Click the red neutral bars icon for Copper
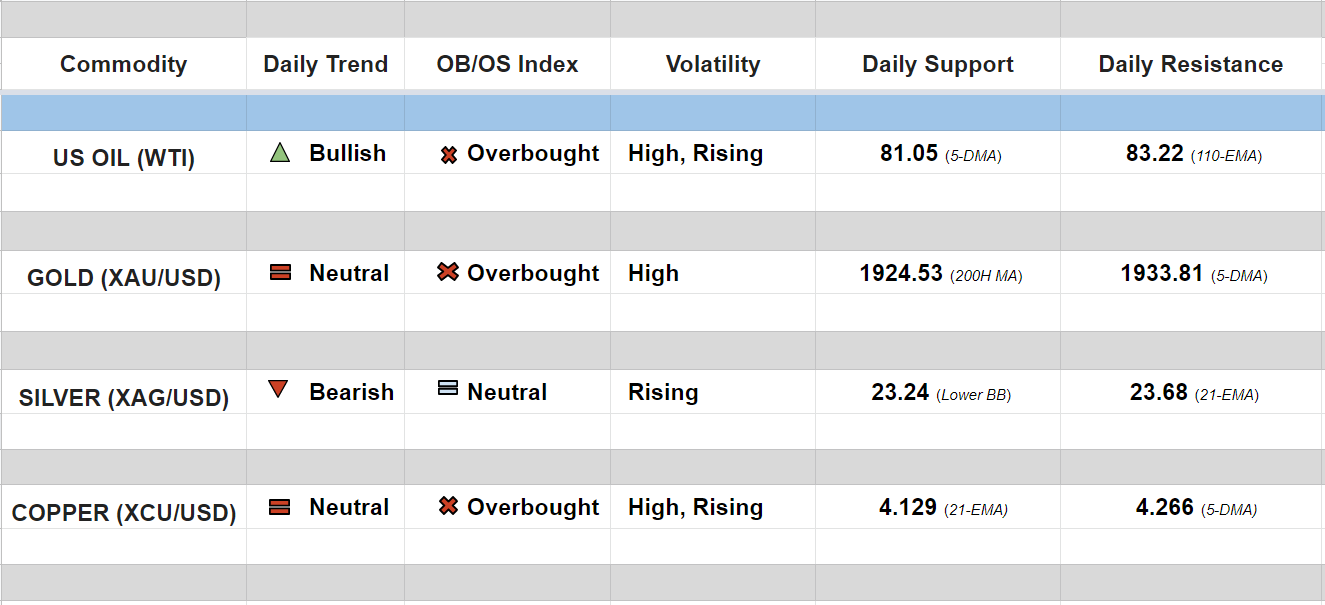The height and width of the screenshot is (605, 1325). point(280,507)
